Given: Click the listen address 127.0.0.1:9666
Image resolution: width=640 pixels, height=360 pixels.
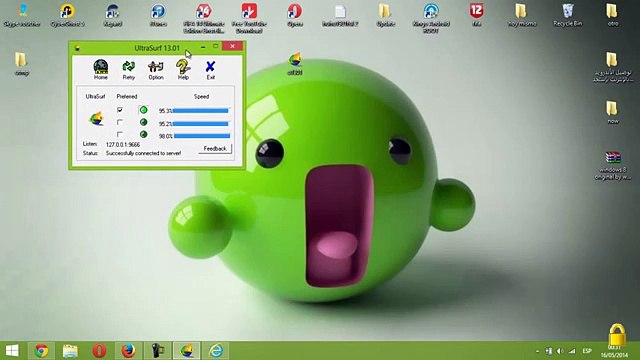Looking at the screenshot, I should pyautogui.click(x=123, y=144).
